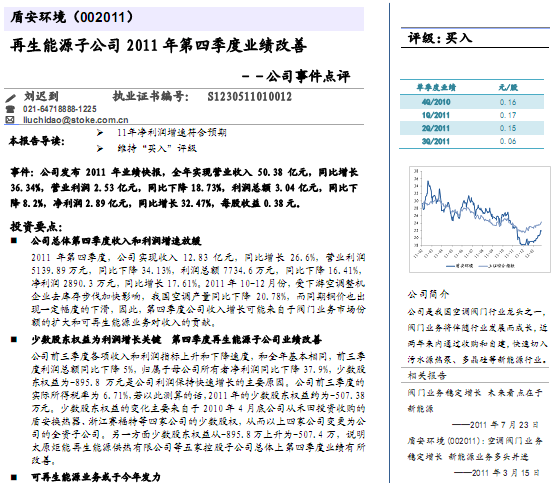Click the rating text 评级：买入

(x=440, y=38)
